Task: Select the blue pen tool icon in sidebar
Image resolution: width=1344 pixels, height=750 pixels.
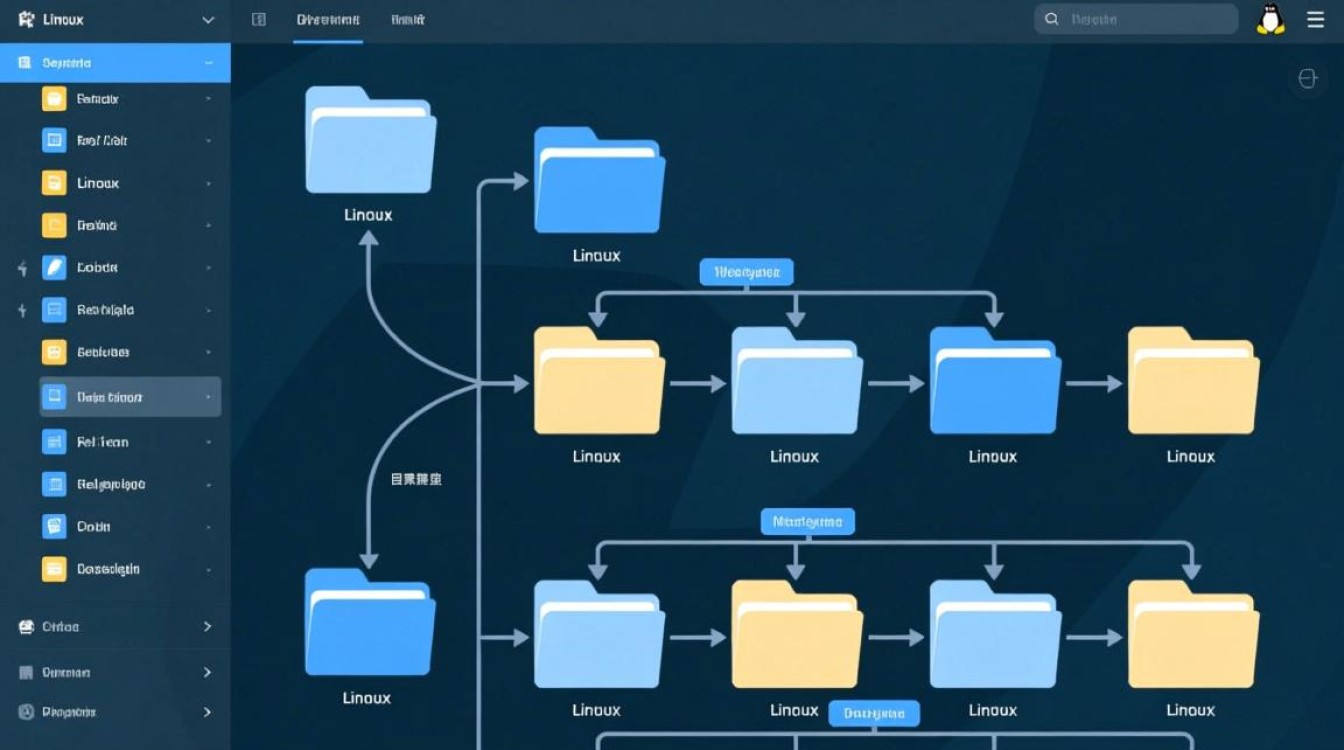Action: click(53, 267)
